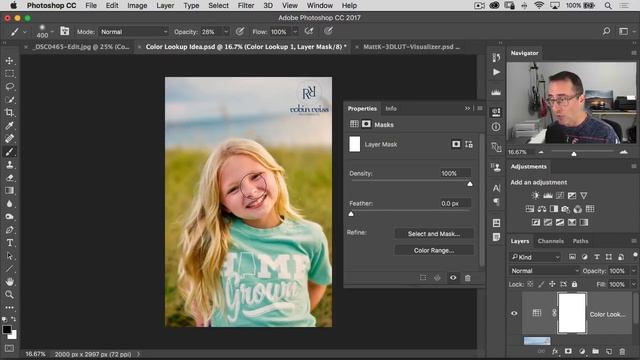Select the Hand tool

(x=9, y=282)
